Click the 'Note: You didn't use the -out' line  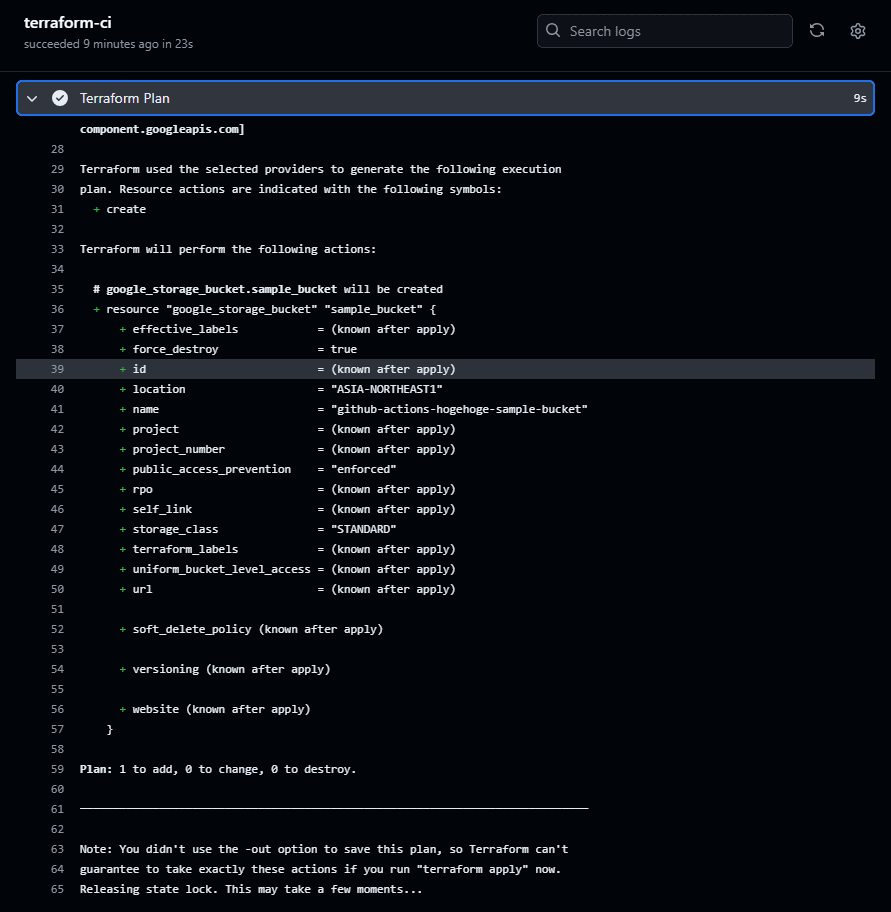click(x=323, y=849)
